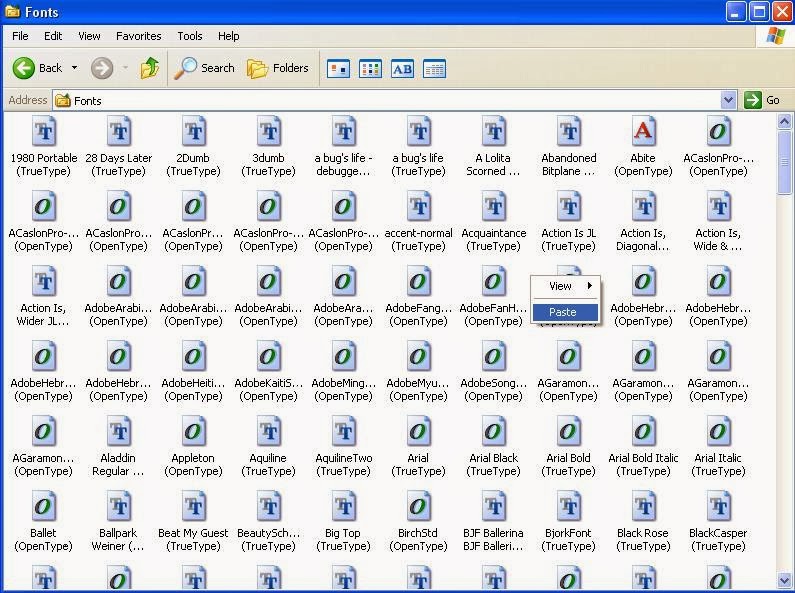Select the Acquaintance TrueType font

[493, 221]
